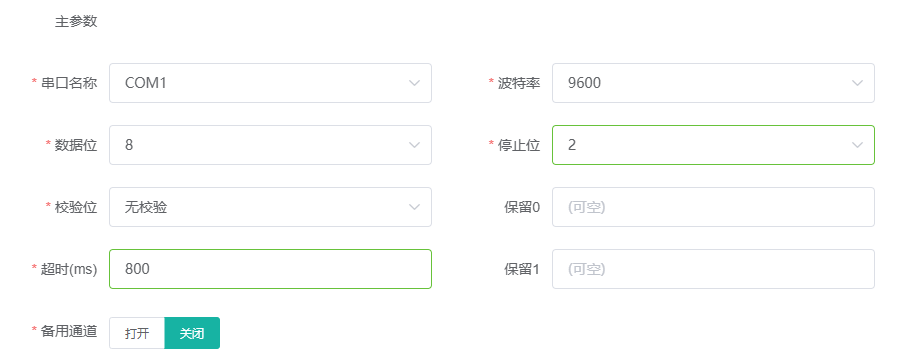This screenshot has height=362, width=902.
Task: Set 备用通道 to 关闭
Action: tap(192, 333)
